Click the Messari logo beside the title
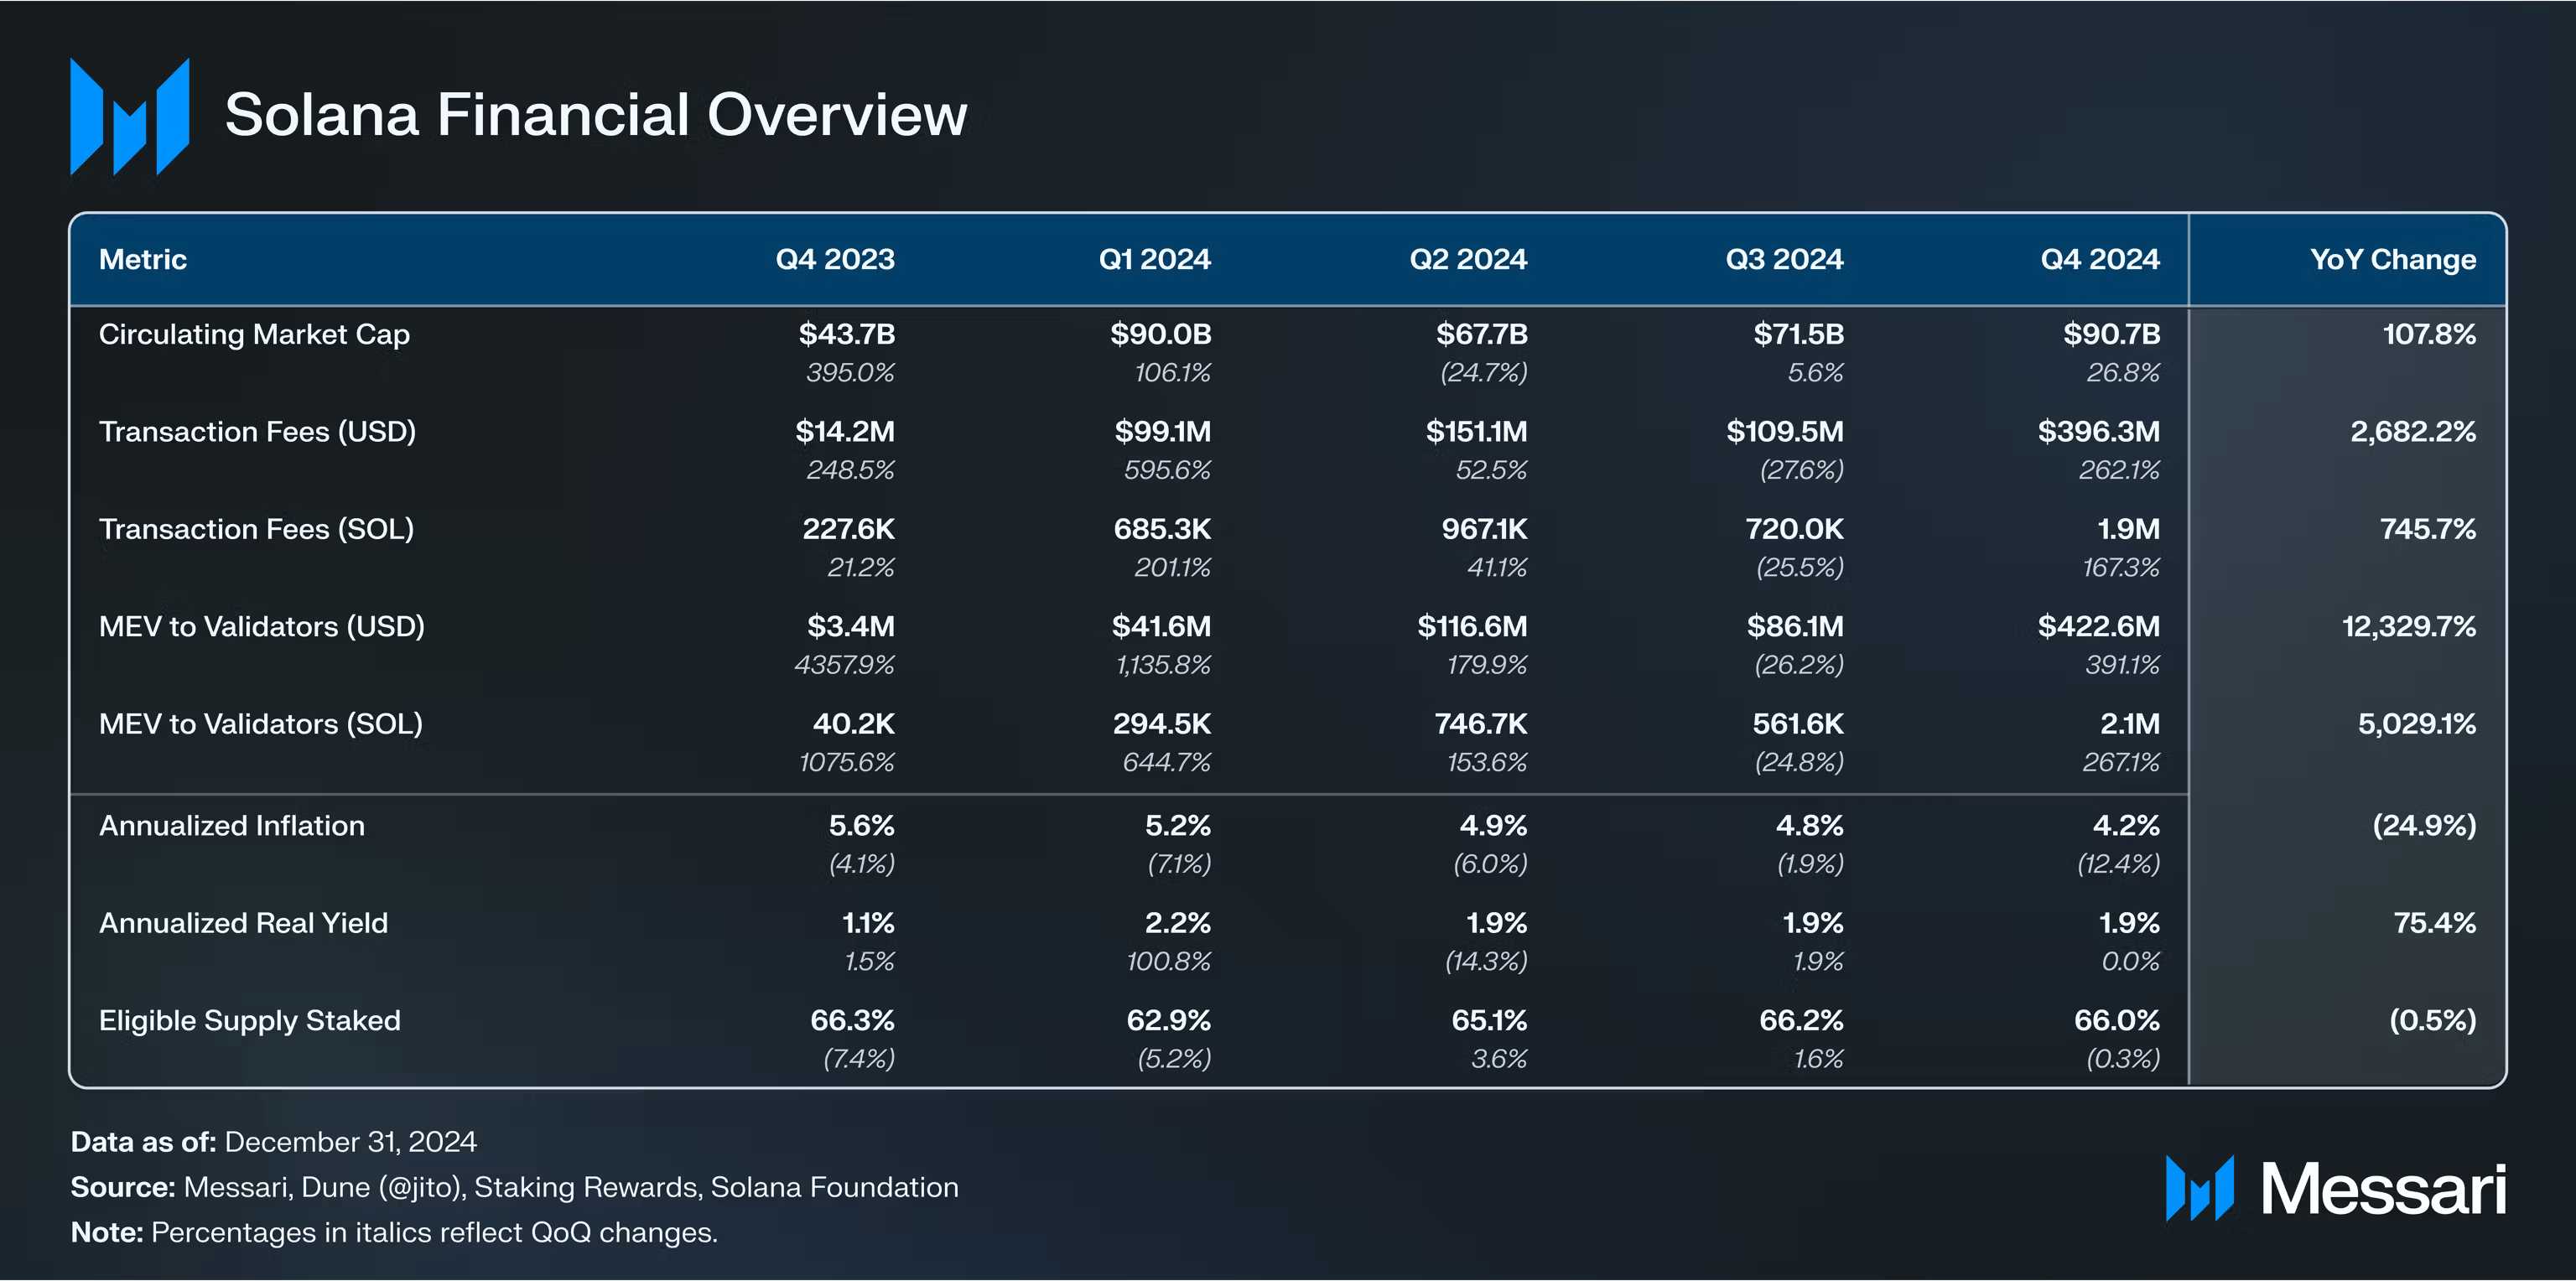The height and width of the screenshot is (1281, 2576). coord(130,116)
